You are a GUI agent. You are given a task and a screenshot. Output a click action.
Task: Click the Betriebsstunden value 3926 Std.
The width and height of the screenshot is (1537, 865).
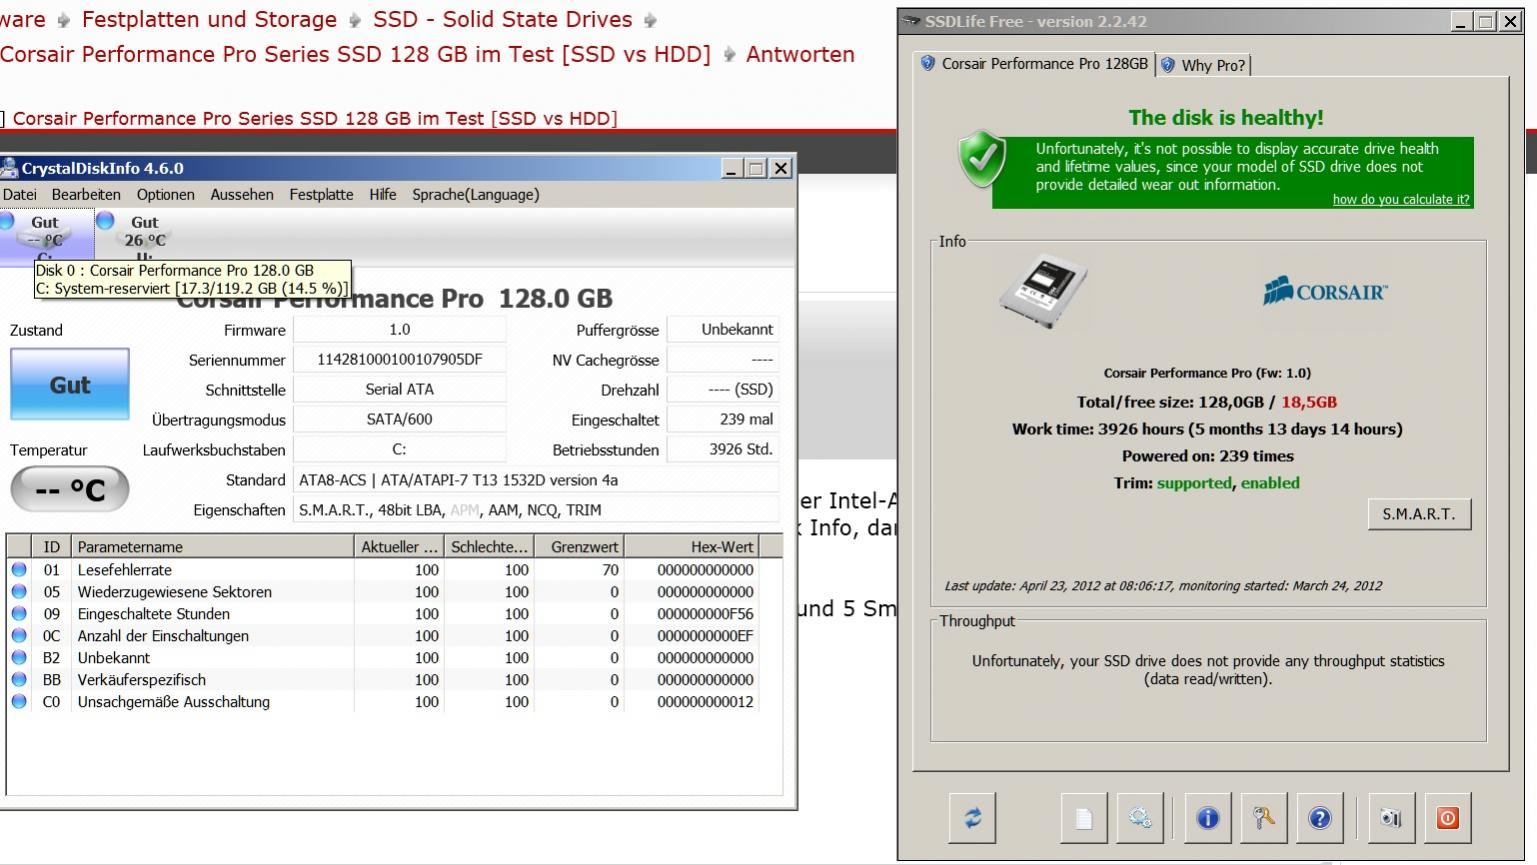[x=722, y=449]
